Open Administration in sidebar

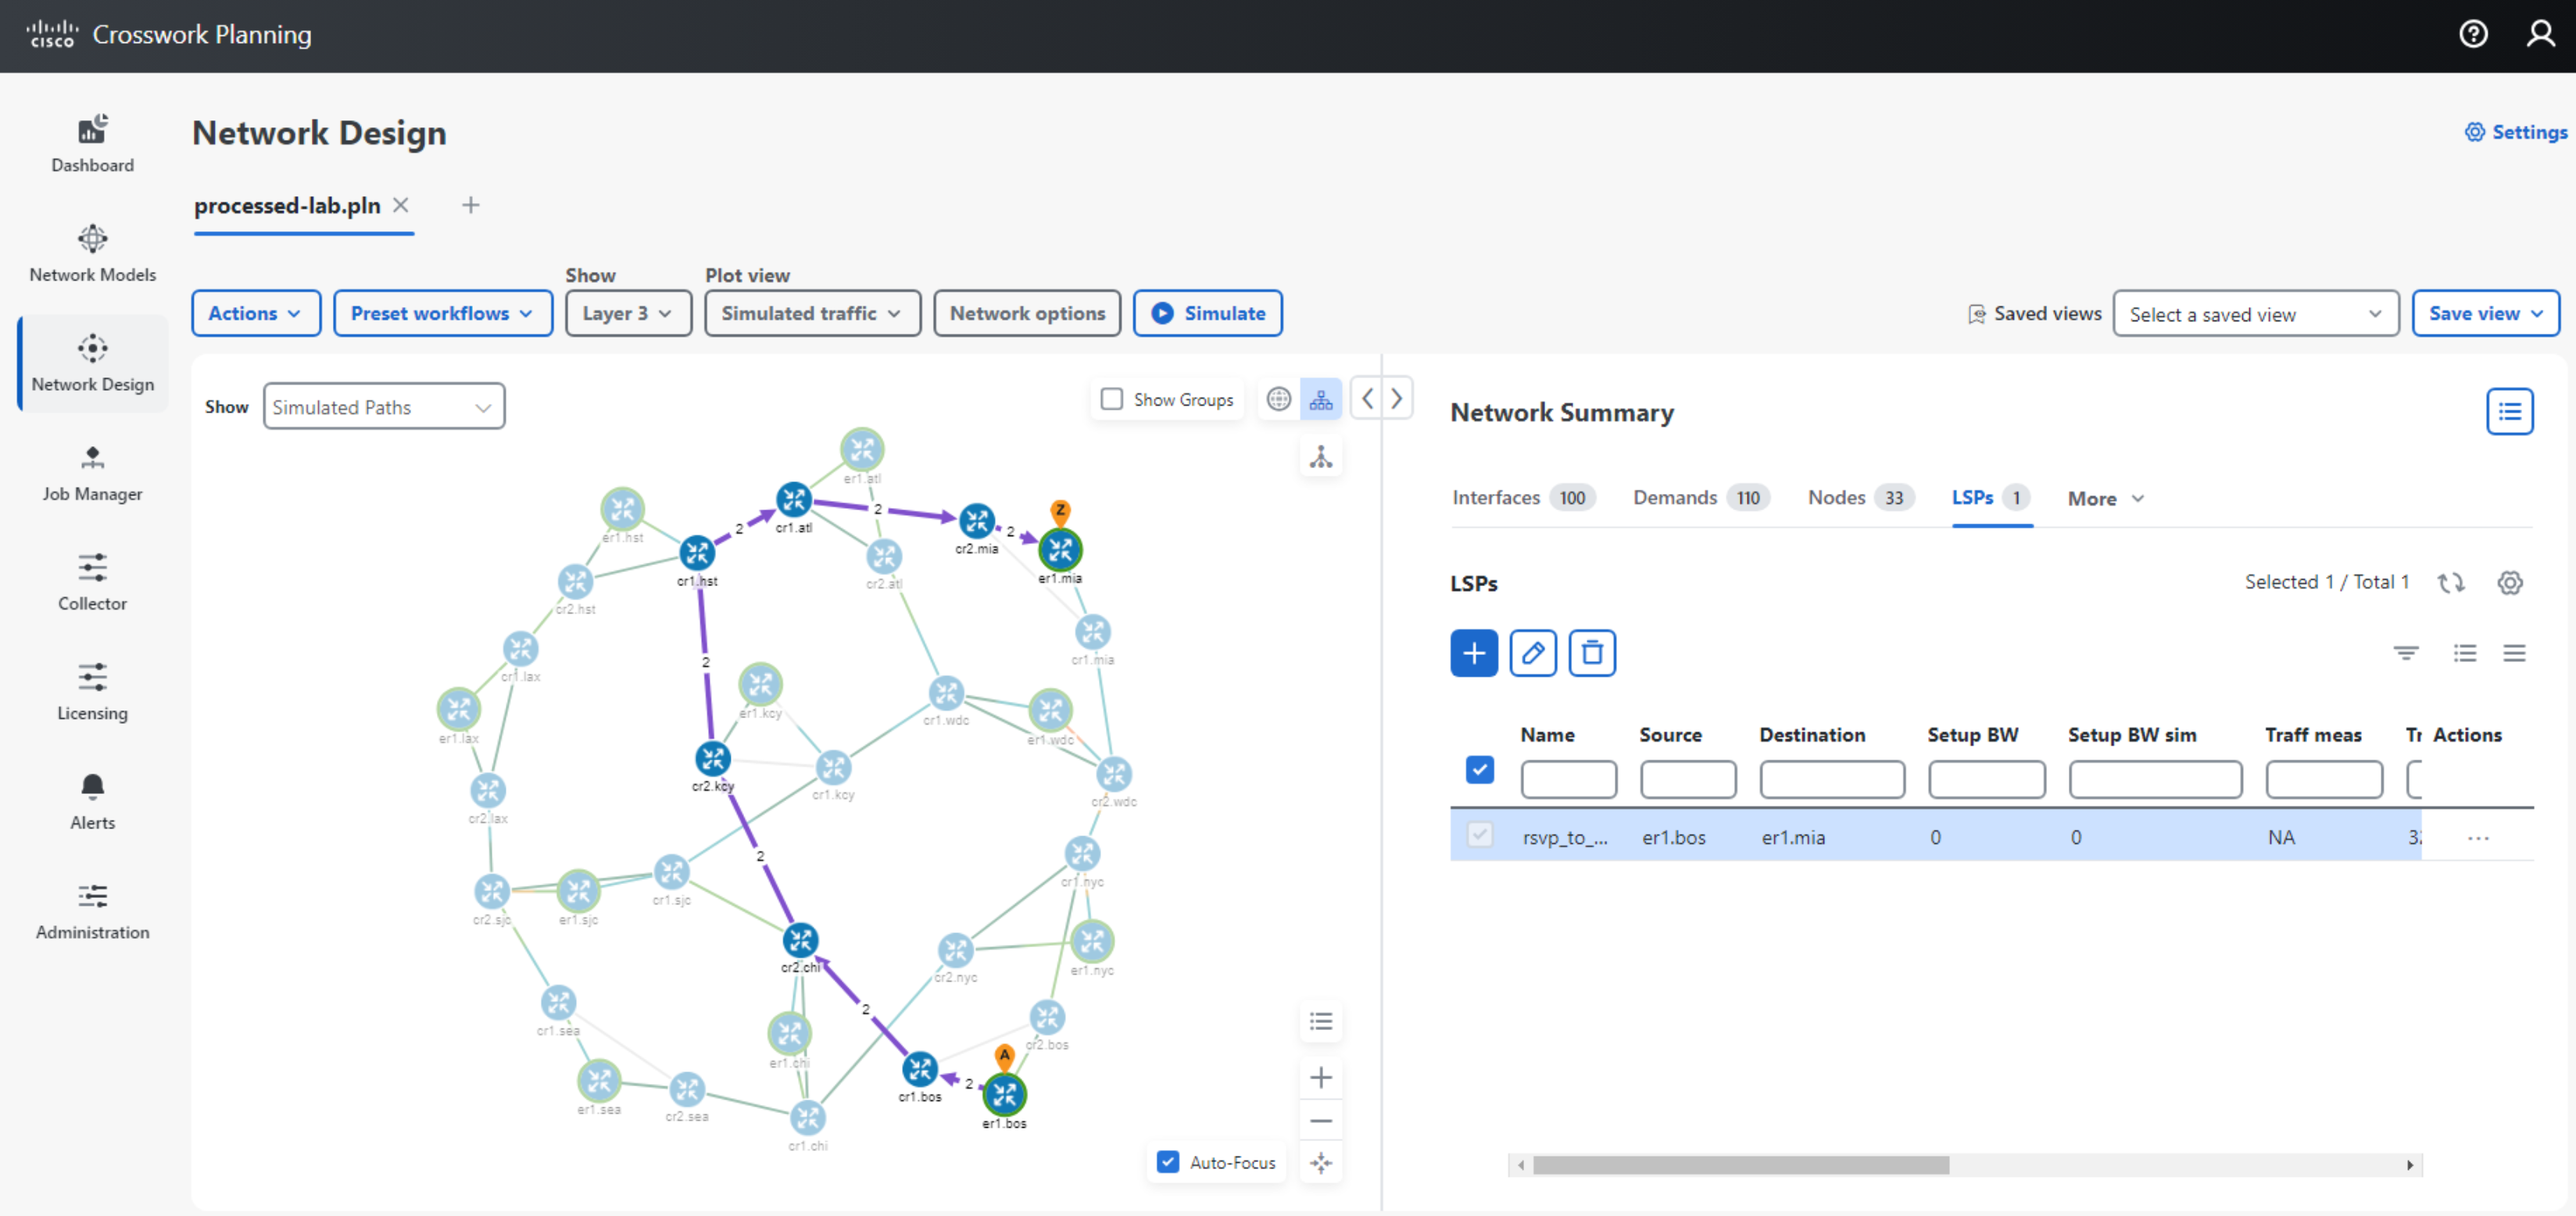(92, 911)
